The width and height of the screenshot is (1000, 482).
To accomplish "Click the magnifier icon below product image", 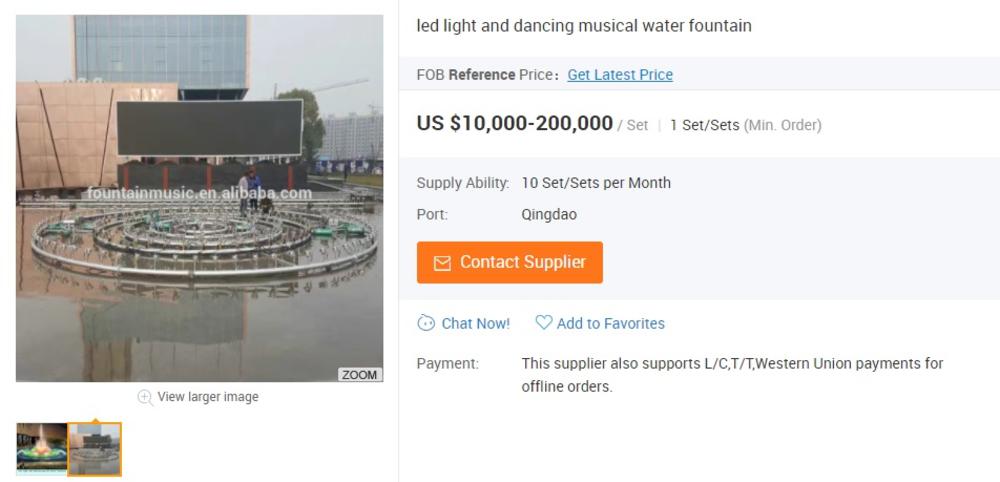I will coord(145,397).
